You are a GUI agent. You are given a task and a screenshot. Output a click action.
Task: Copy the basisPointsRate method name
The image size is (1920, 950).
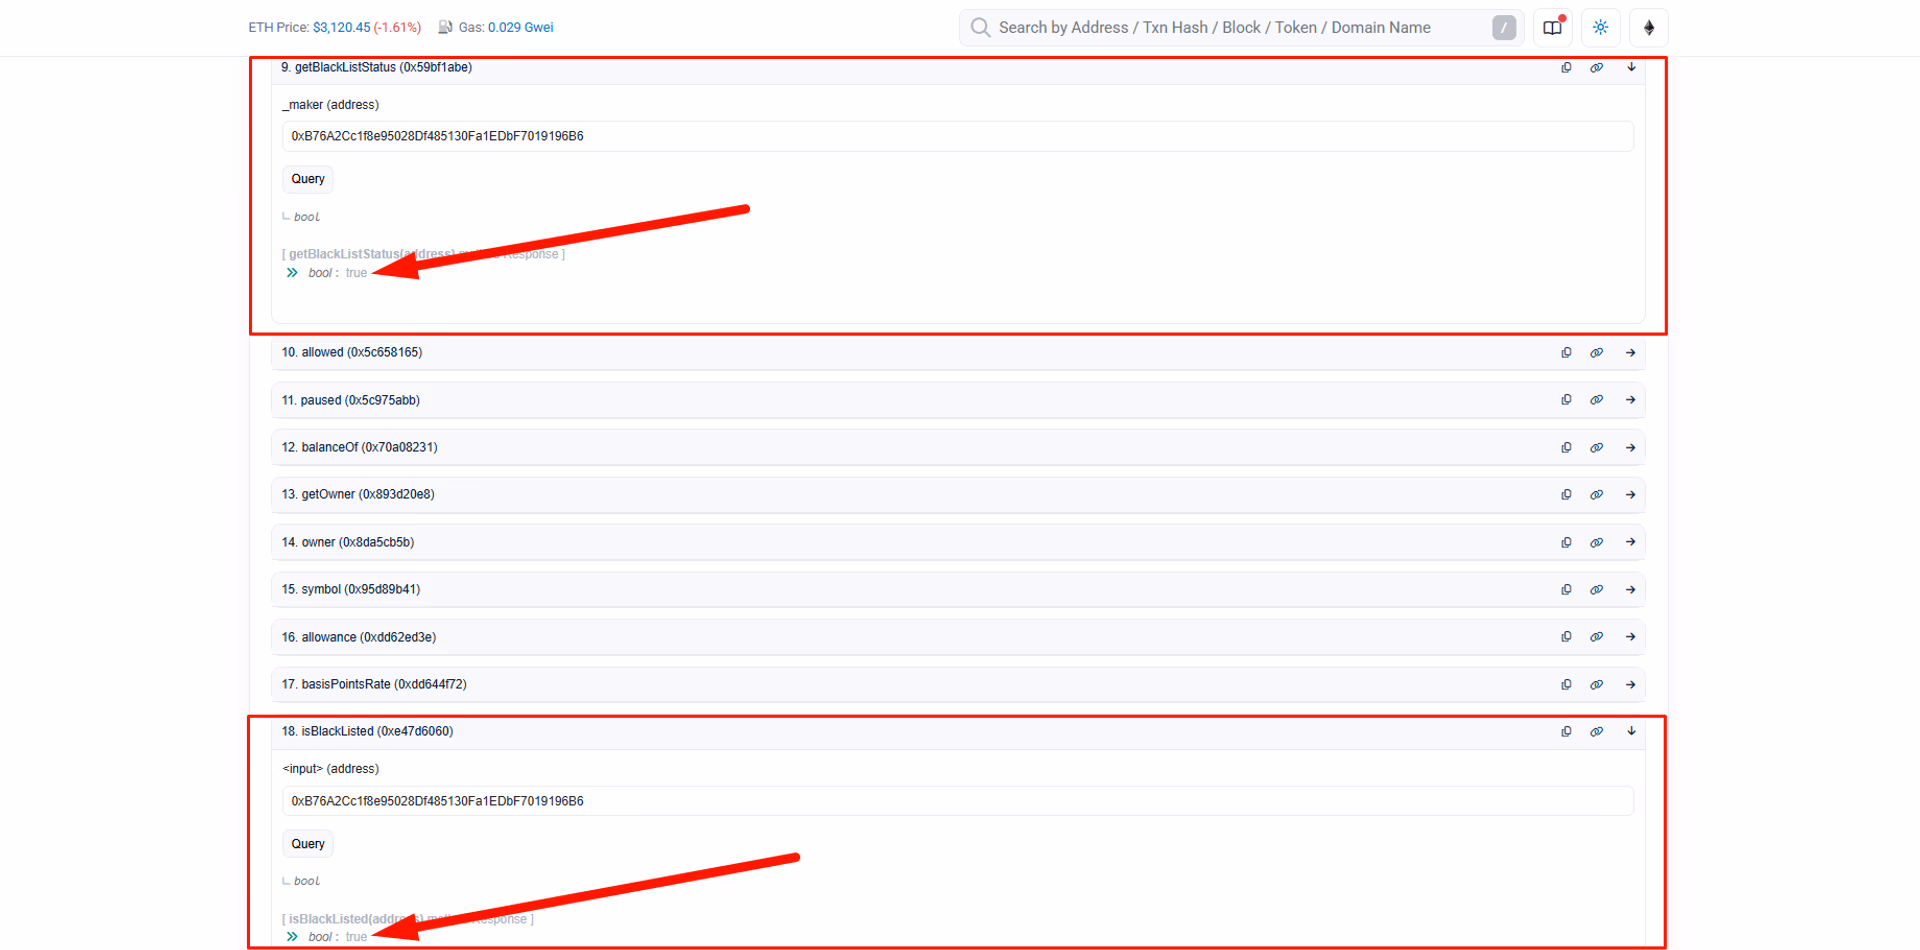(1566, 685)
